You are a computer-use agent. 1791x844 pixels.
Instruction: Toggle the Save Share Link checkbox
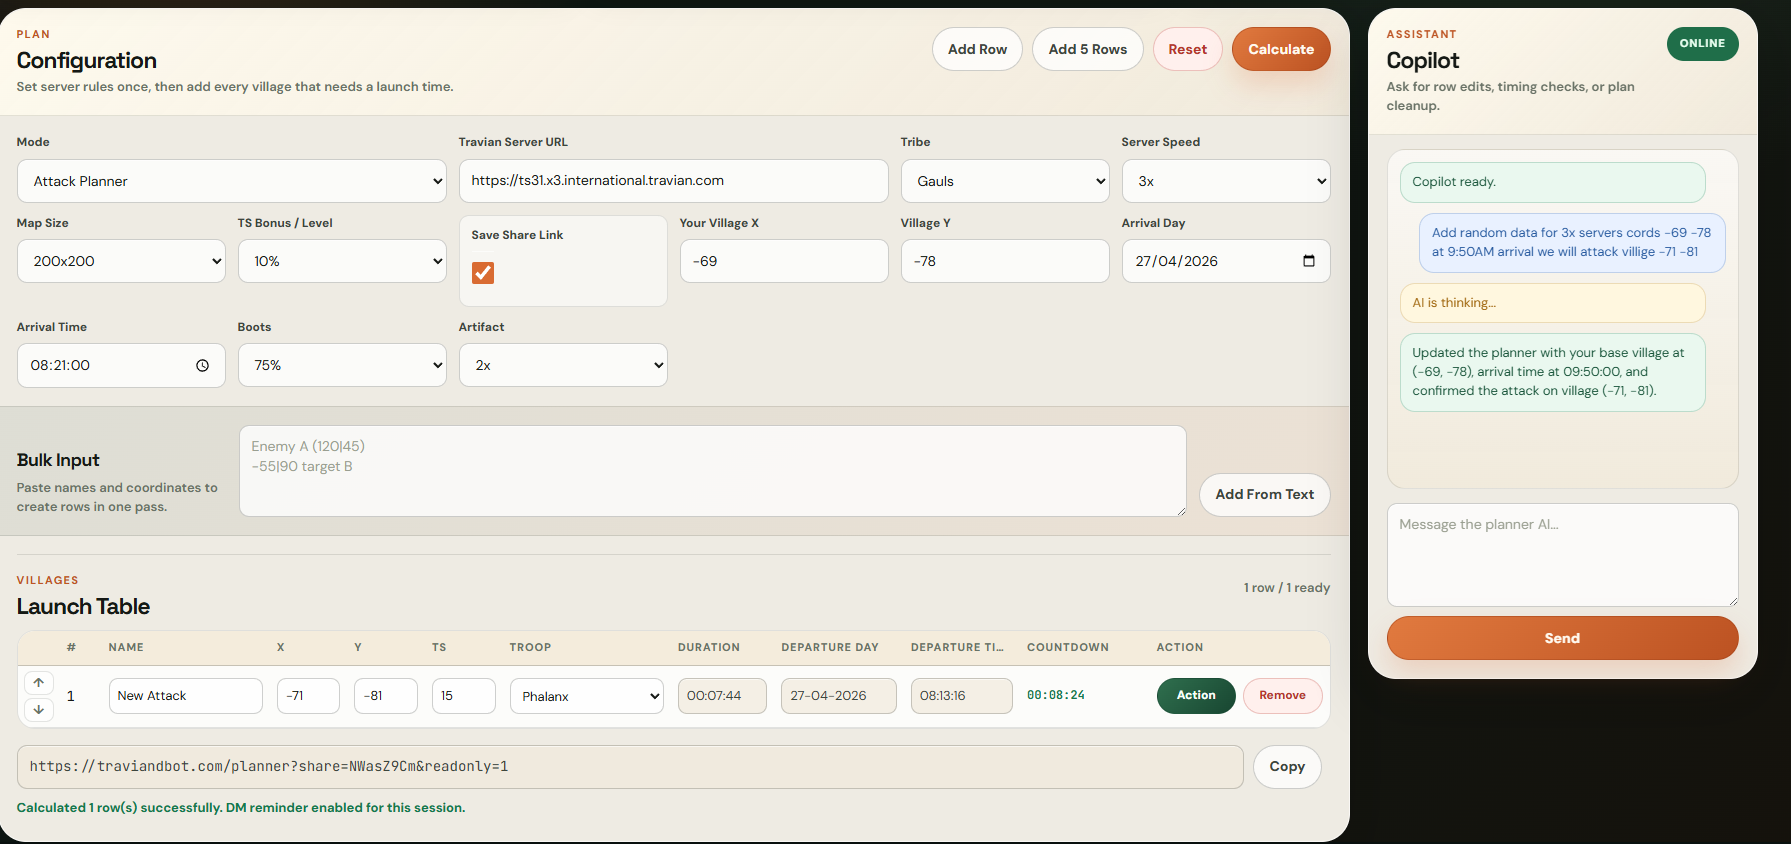click(483, 273)
